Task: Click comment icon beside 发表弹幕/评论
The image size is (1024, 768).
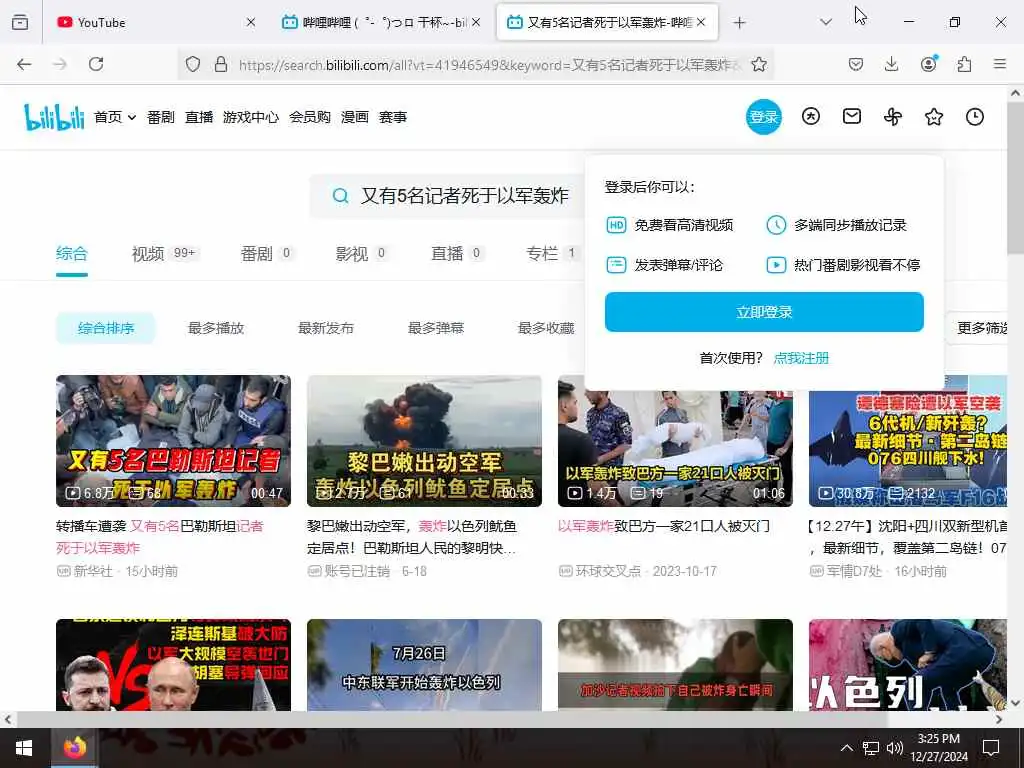Action: pyautogui.click(x=616, y=265)
